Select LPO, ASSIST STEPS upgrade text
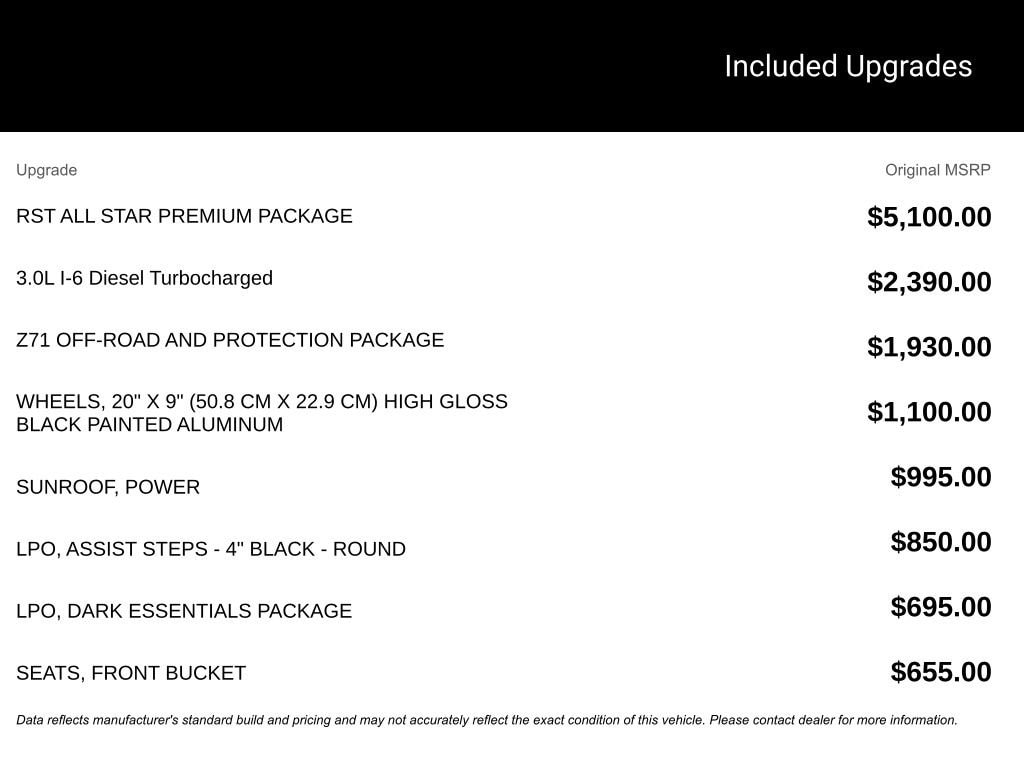 [211, 549]
